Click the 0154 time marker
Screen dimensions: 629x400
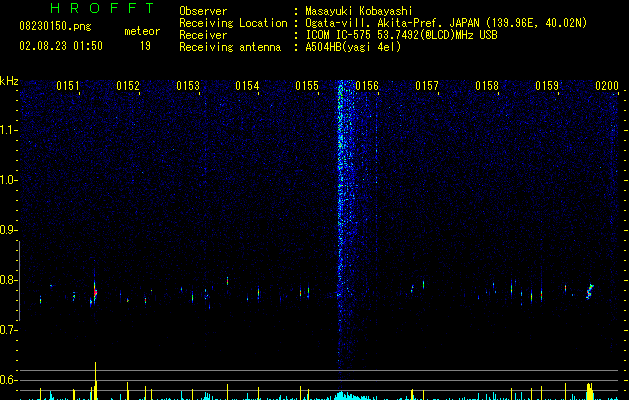click(x=247, y=86)
